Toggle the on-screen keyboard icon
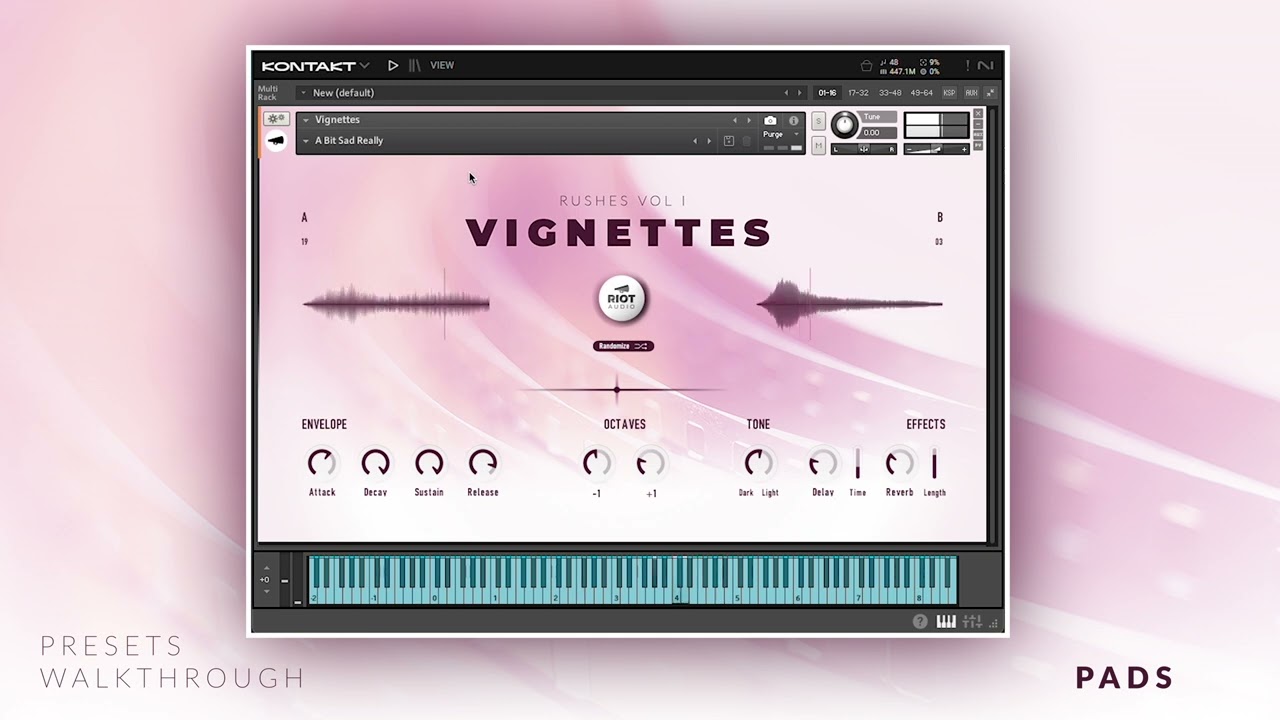Screen dimensions: 1280x720 click(946, 622)
